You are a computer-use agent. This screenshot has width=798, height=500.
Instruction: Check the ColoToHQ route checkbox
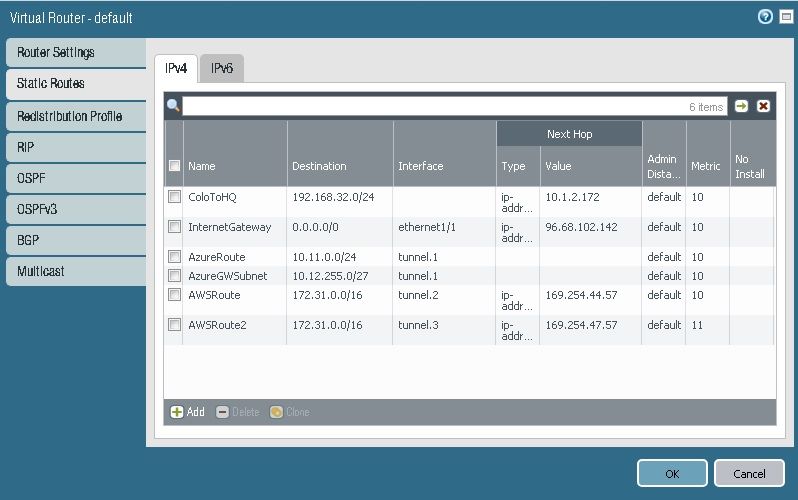pos(174,197)
